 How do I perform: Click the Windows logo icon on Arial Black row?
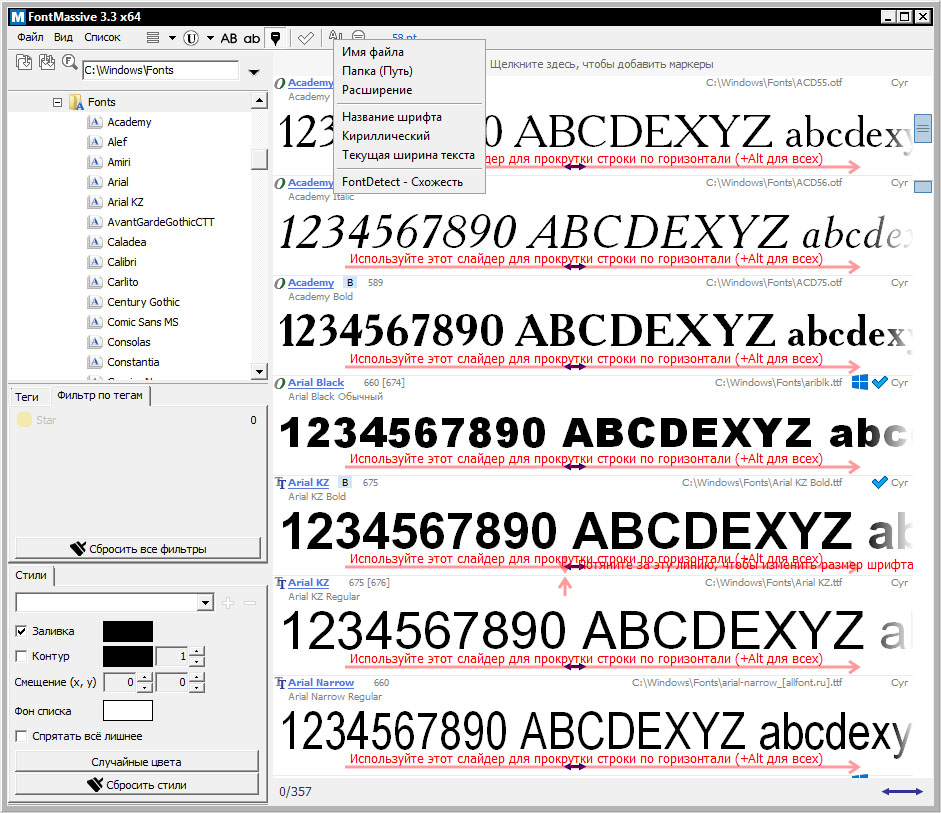859,382
